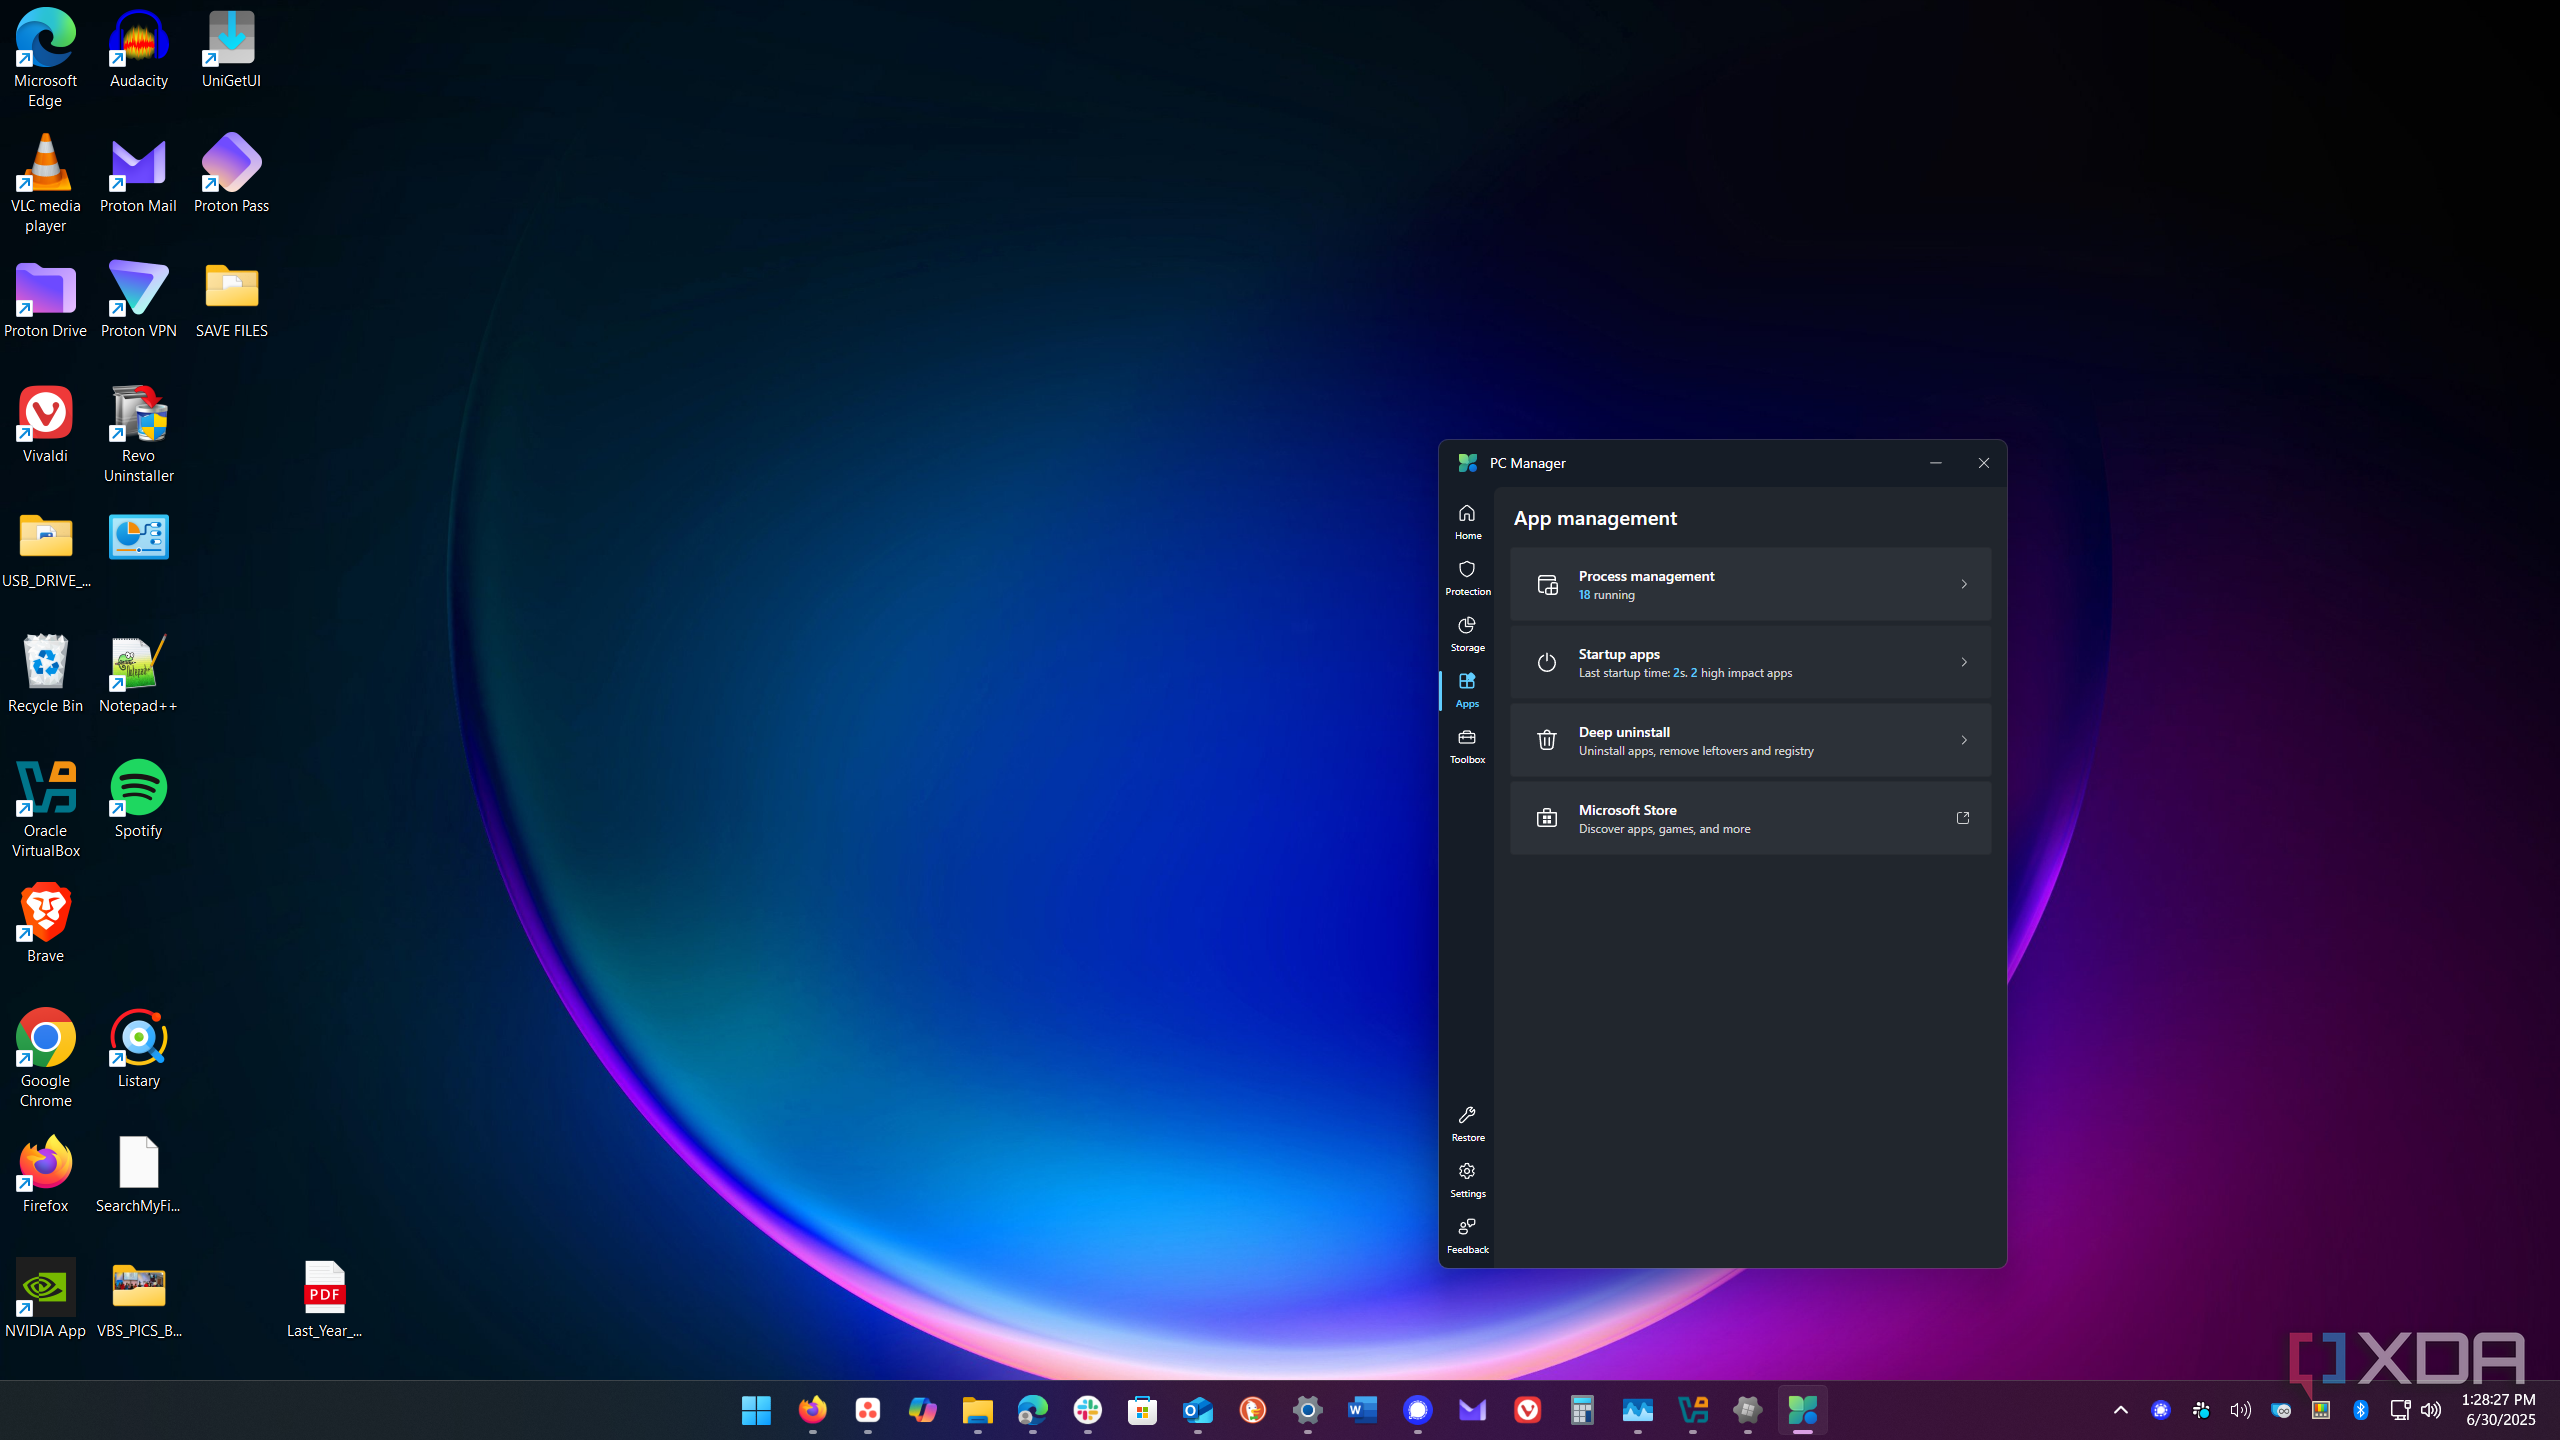Click the Deep uninstall trash icon
2560x1440 pixels.
1546,740
